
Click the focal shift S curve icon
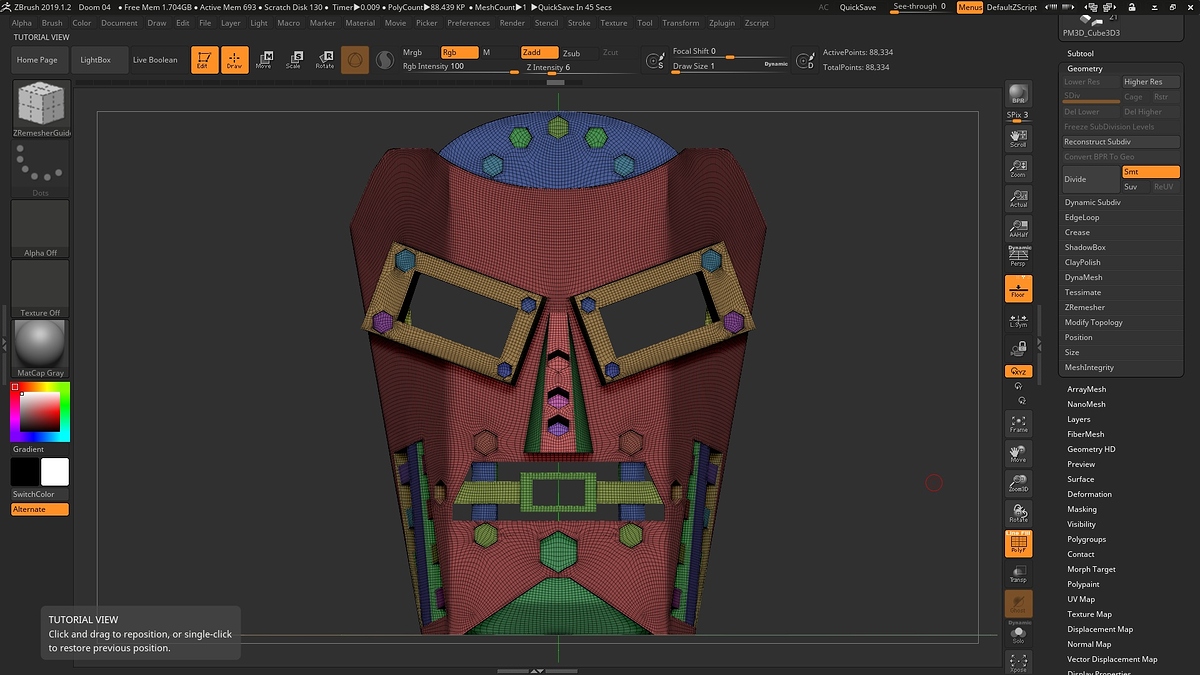(x=655, y=62)
